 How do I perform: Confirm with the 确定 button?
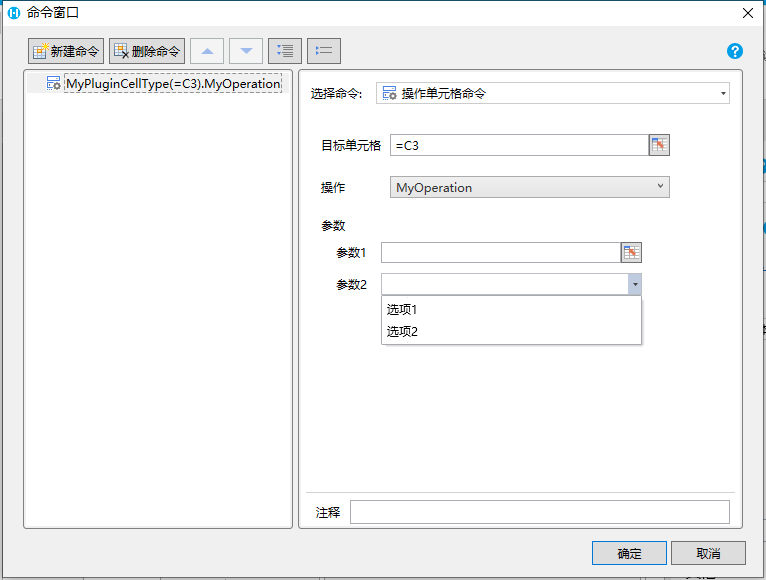[629, 553]
